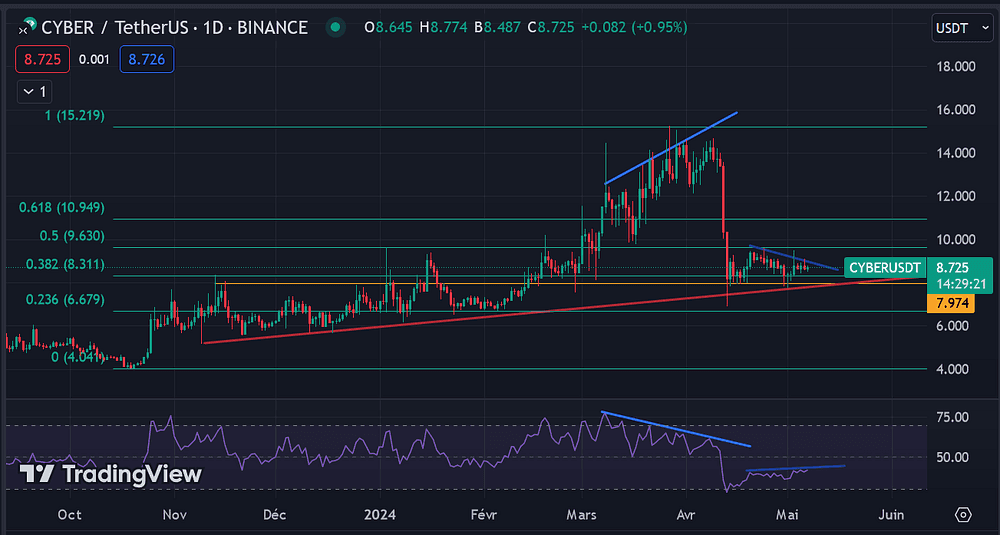This screenshot has height=535, width=1000.
Task: Click the 2024 date label on time axis
Action: (x=379, y=515)
